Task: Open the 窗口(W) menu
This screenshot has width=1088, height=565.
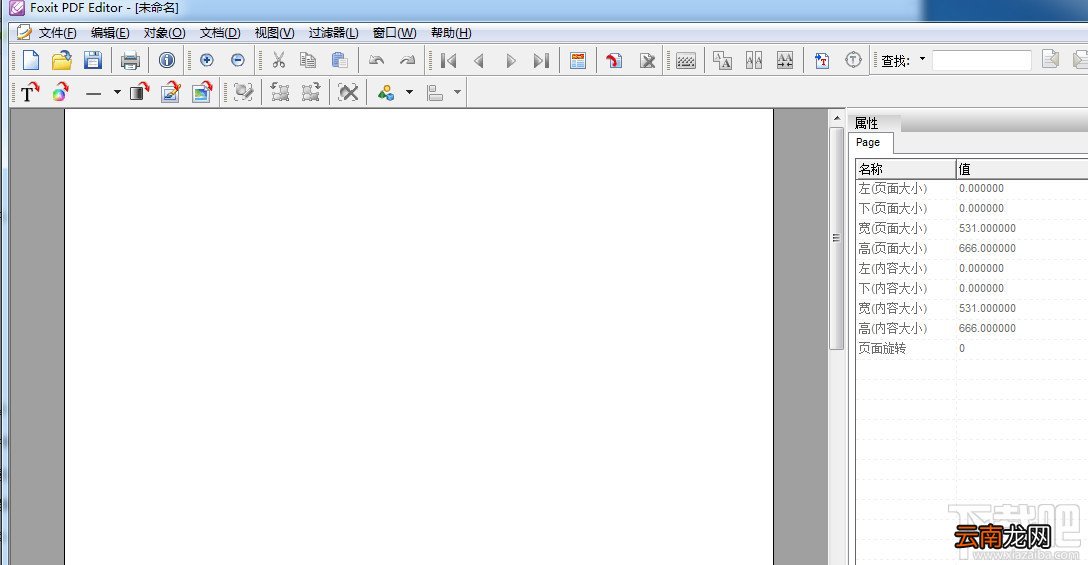Action: [x=394, y=33]
